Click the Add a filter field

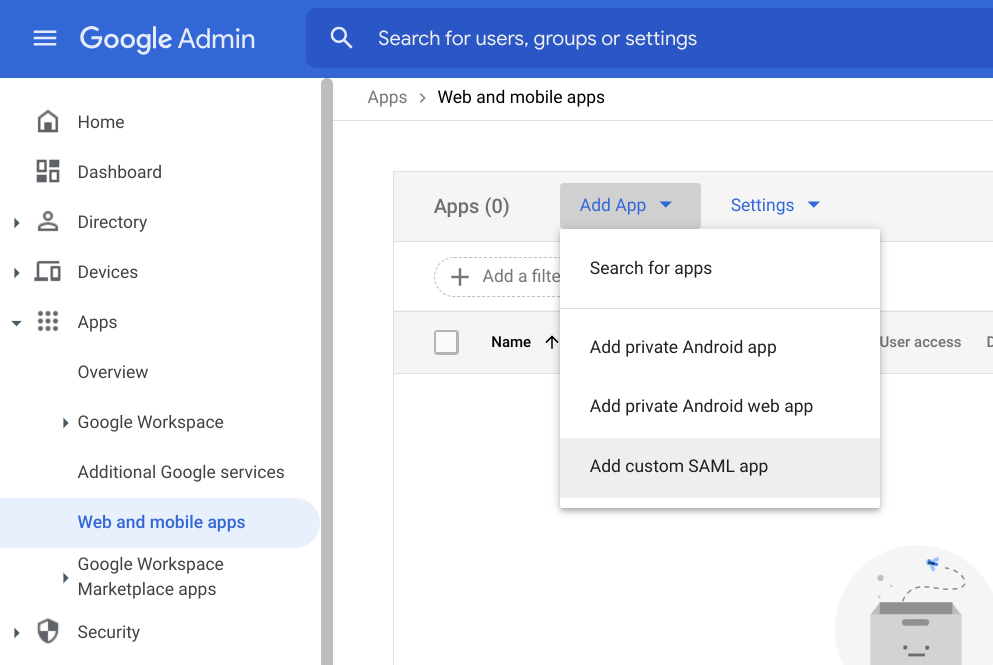point(498,277)
